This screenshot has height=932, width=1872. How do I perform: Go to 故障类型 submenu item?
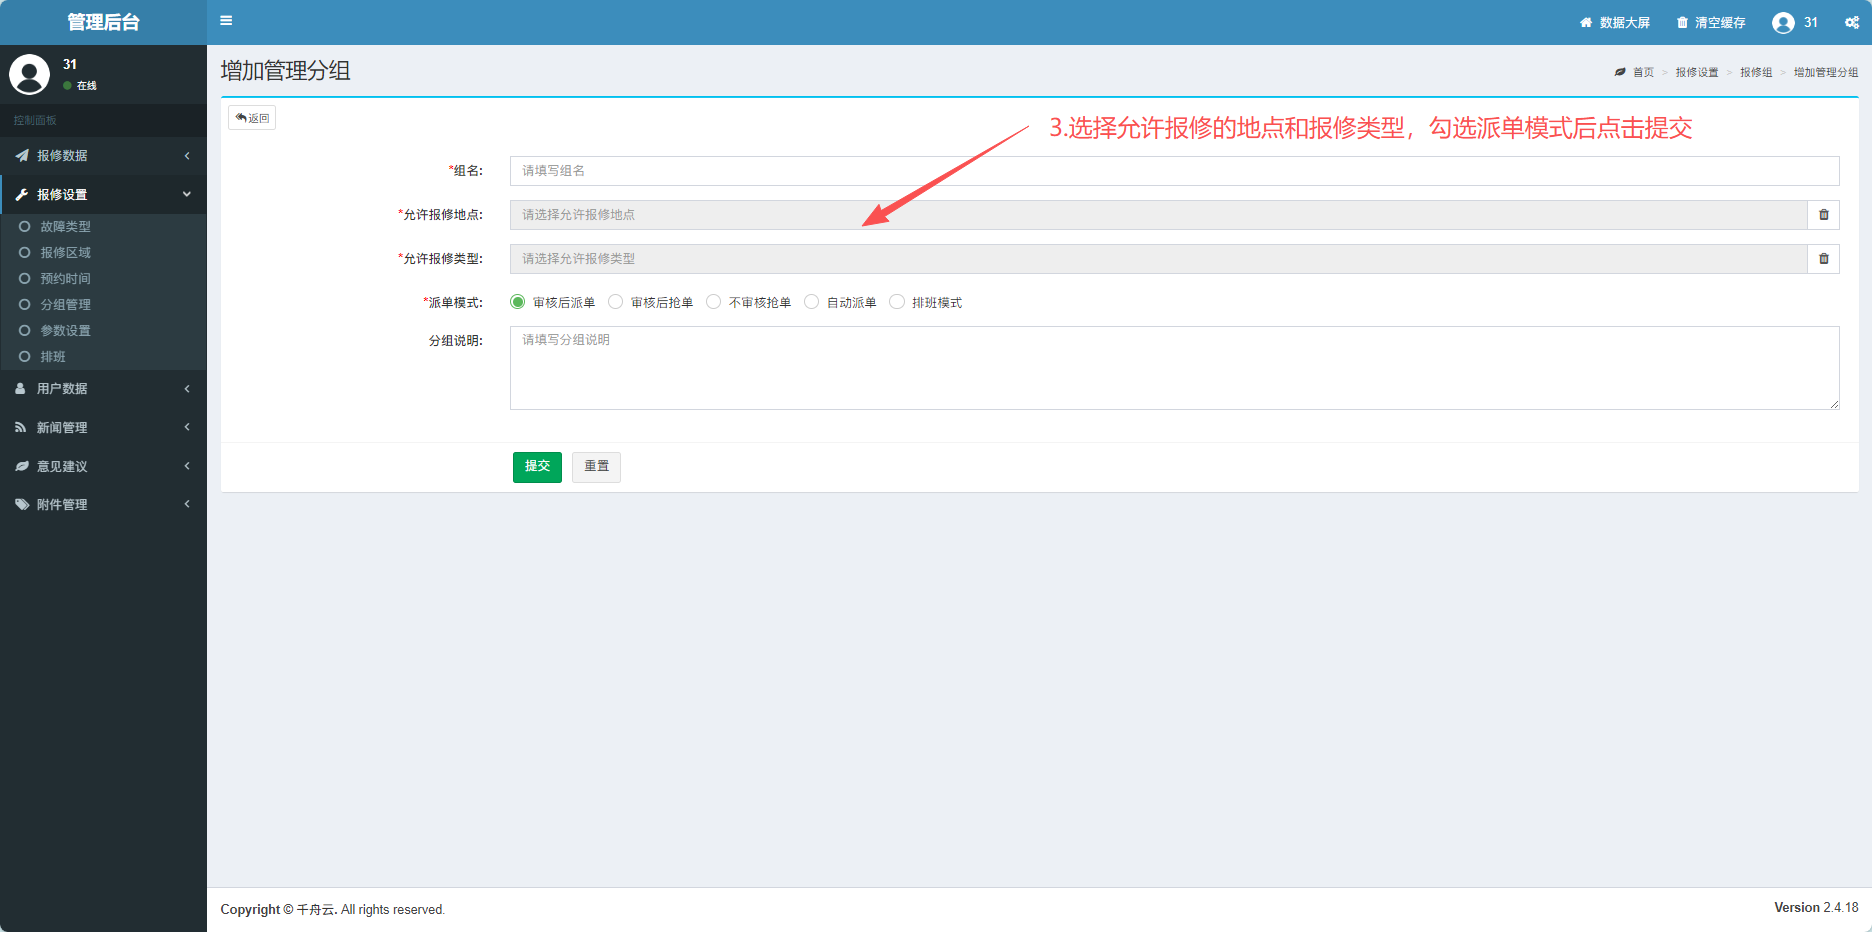pos(65,227)
